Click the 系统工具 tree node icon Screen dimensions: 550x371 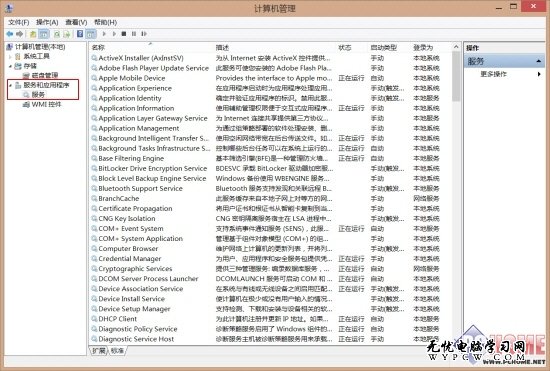click(18, 56)
